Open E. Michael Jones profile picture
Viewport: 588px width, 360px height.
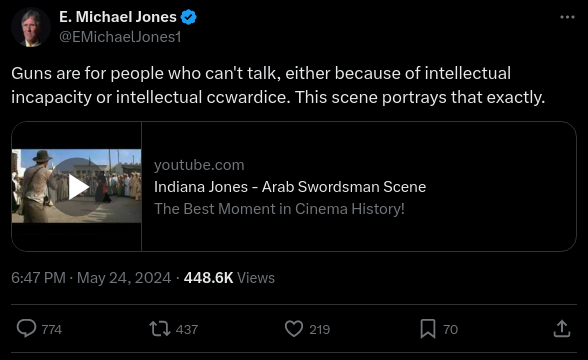pos(31,27)
